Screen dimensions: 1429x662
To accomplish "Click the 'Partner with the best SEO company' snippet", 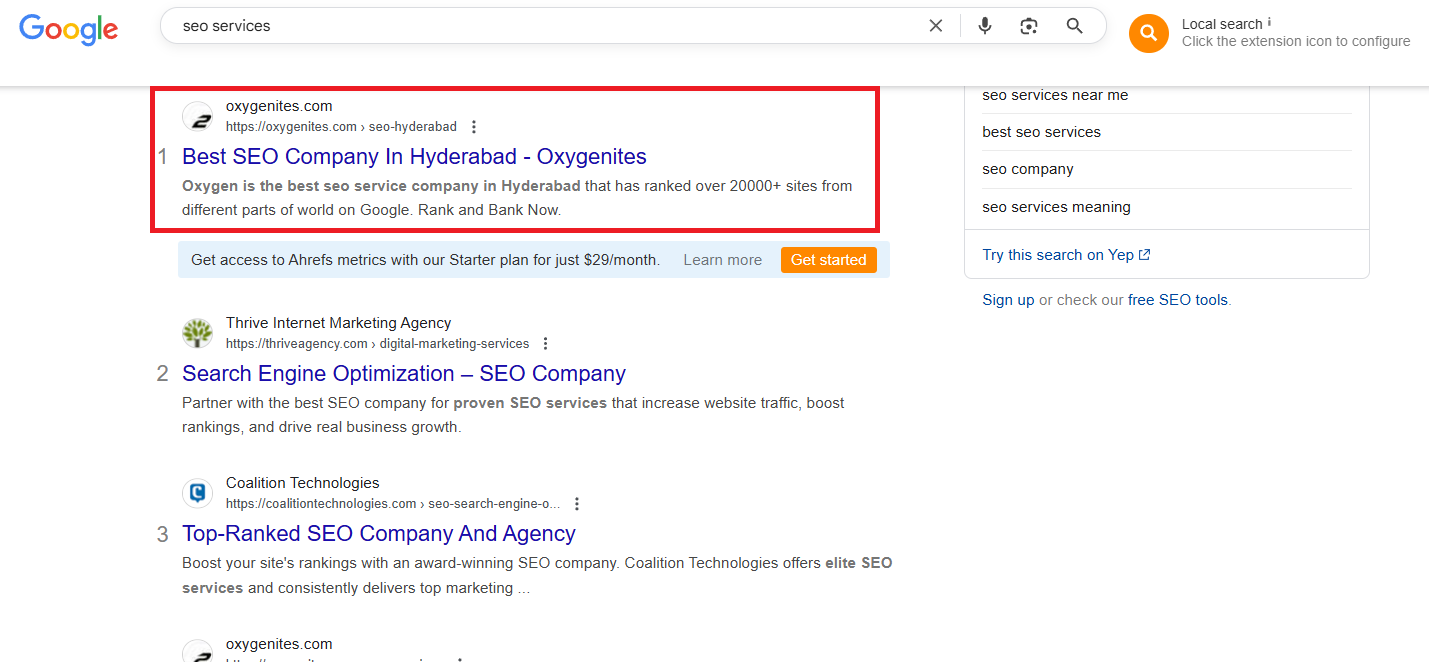I will [513, 415].
